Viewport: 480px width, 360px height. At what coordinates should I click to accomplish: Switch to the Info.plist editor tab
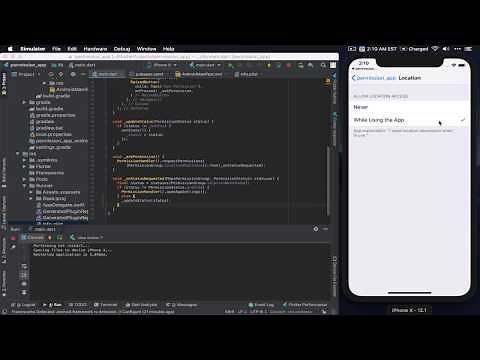click(246, 74)
